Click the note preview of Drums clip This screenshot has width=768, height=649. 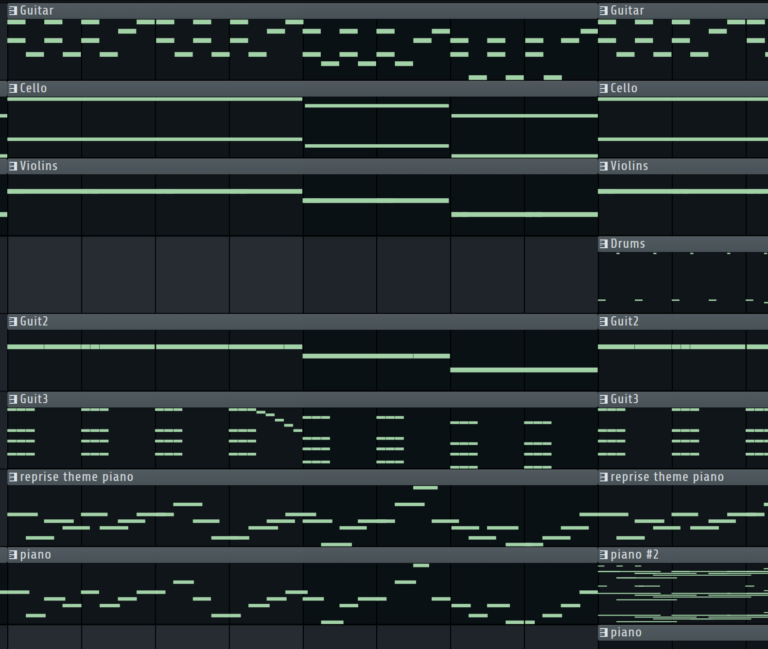pos(682,280)
